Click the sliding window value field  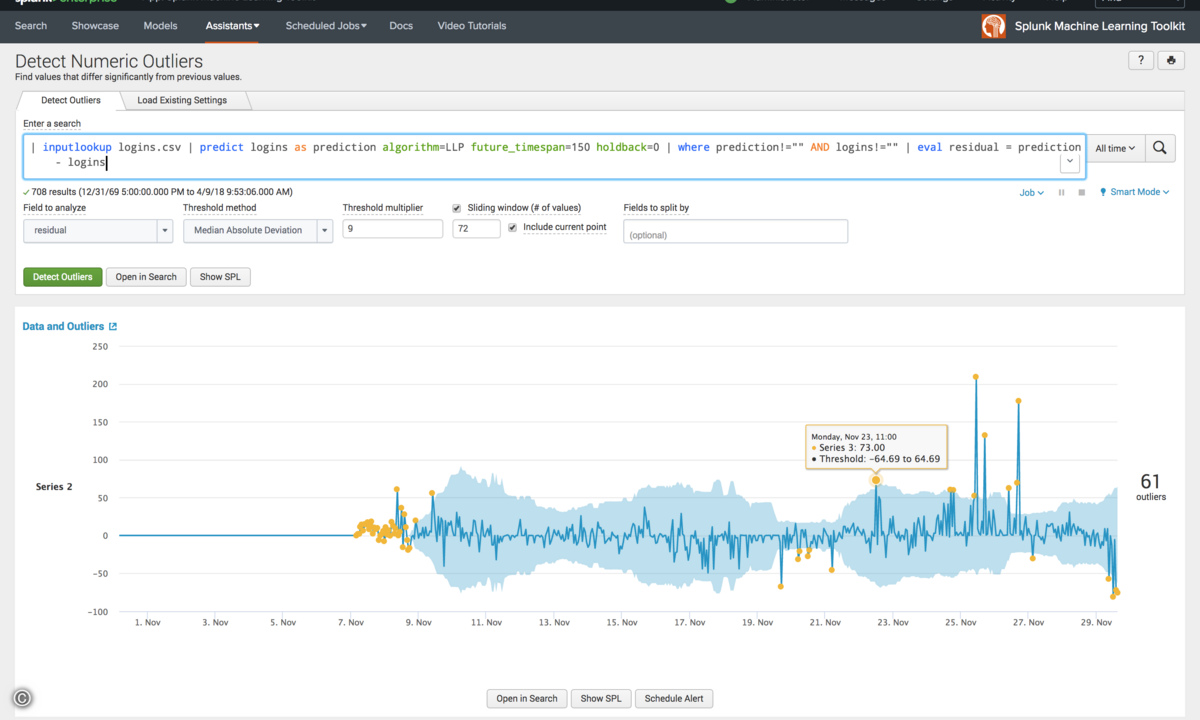(x=476, y=229)
